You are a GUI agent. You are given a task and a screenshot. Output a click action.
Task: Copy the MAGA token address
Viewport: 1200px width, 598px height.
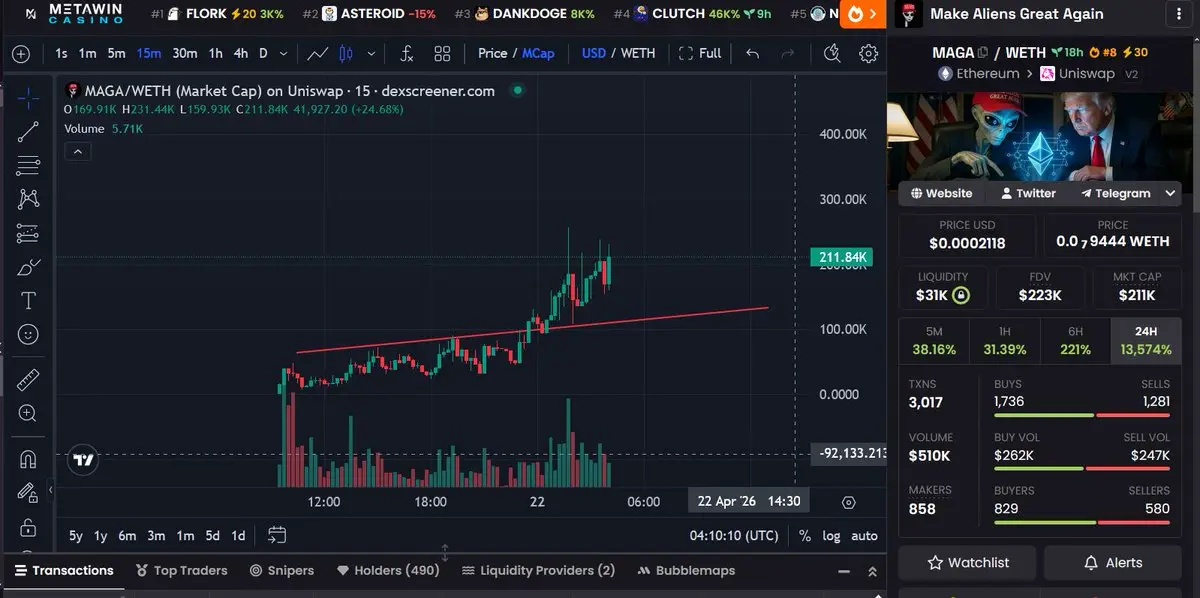pyautogui.click(x=983, y=53)
